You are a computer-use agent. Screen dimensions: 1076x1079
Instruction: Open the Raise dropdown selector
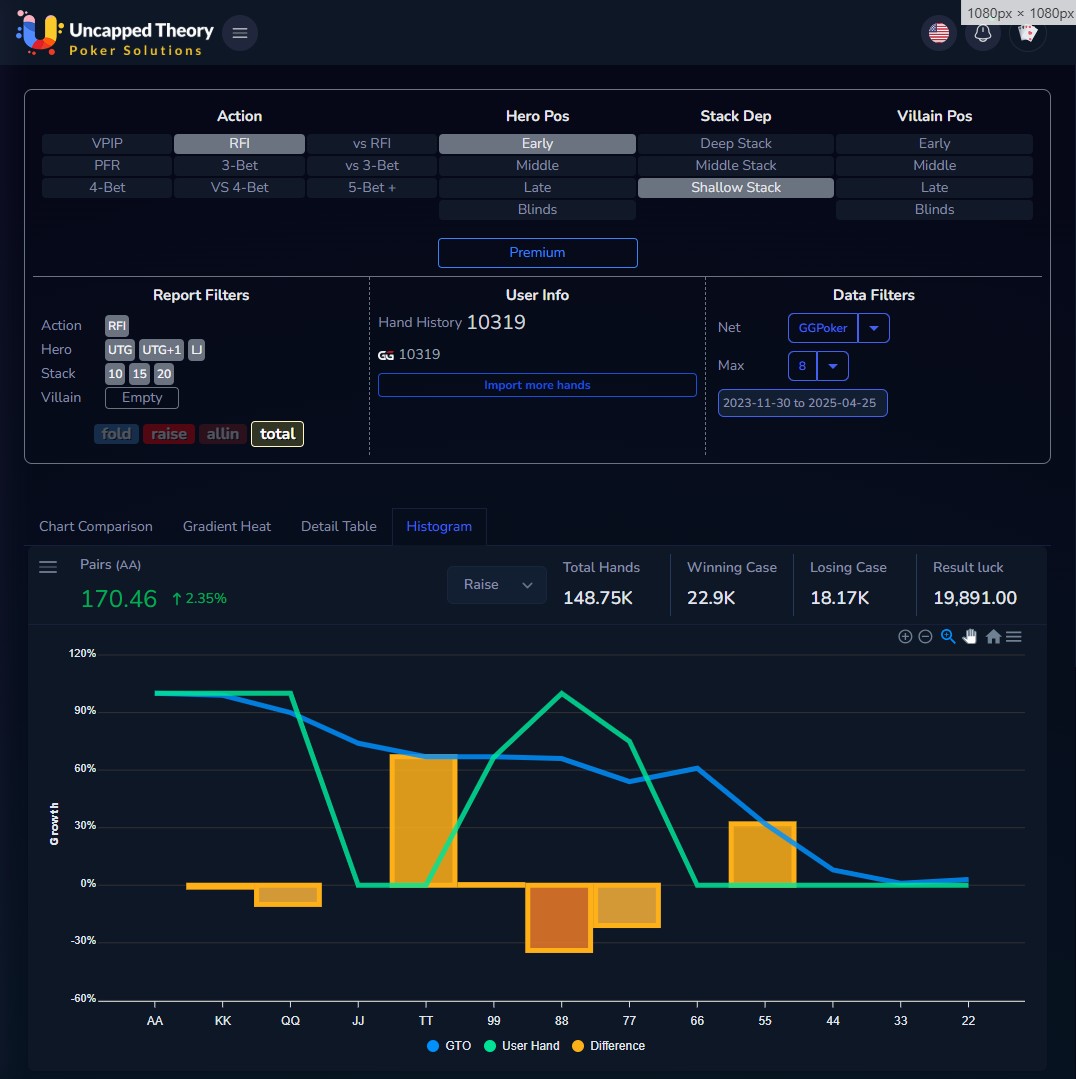click(496, 585)
